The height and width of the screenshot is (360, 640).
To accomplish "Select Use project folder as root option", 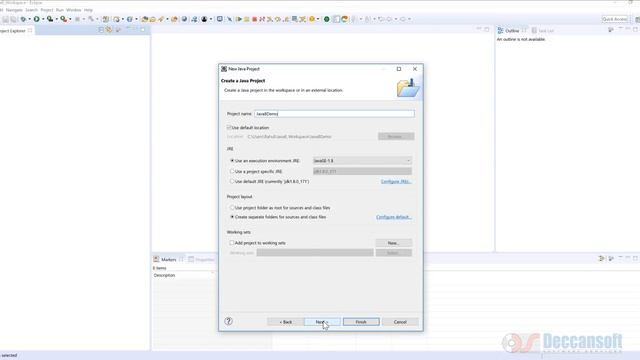I will coord(232,208).
